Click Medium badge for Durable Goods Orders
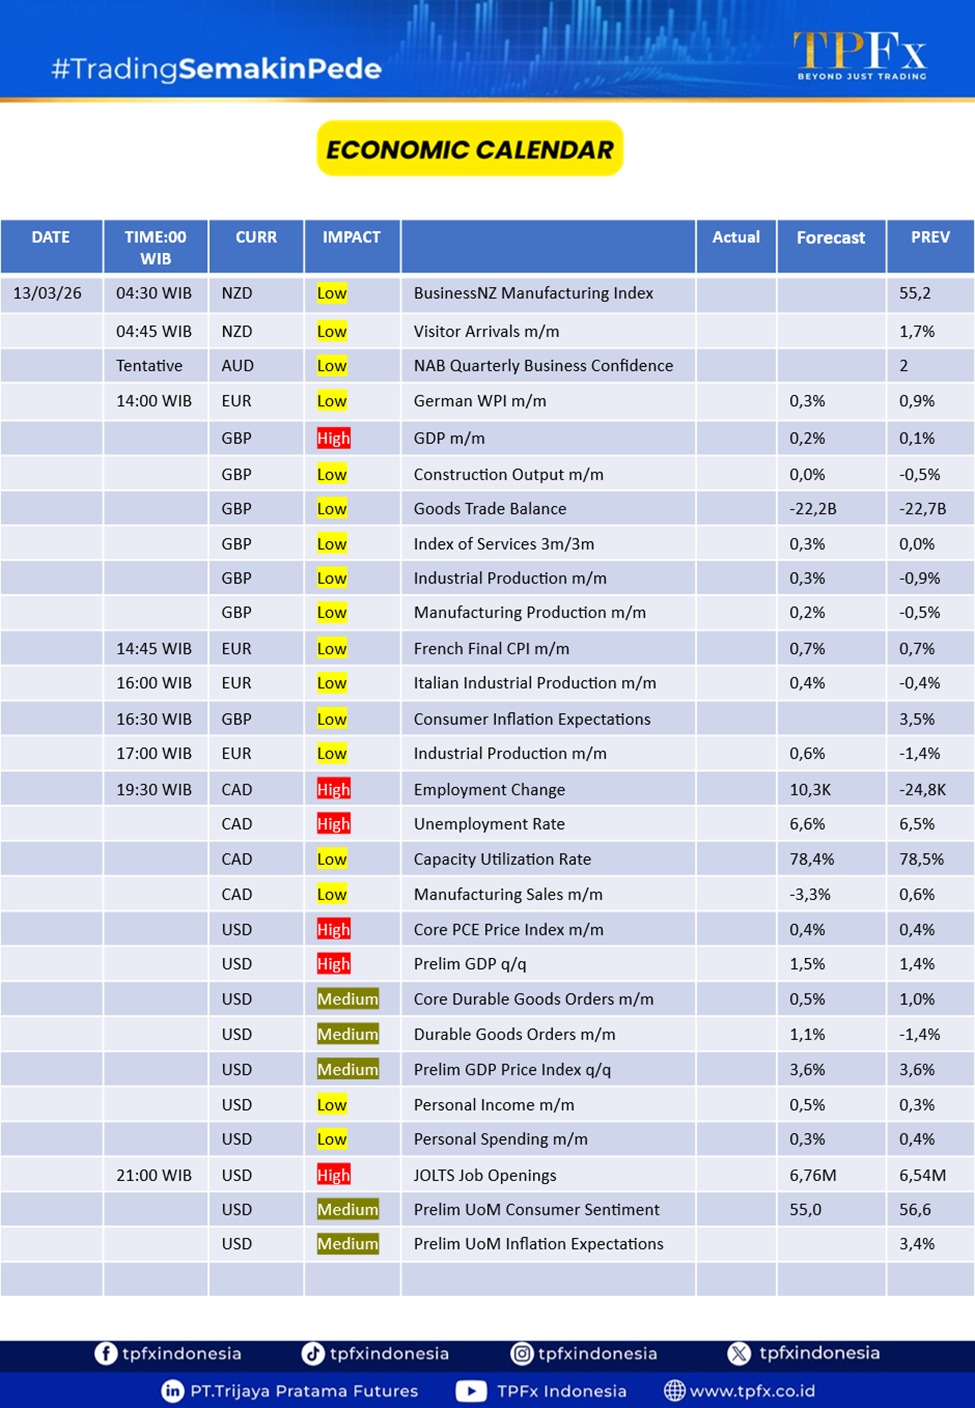 tap(348, 1034)
